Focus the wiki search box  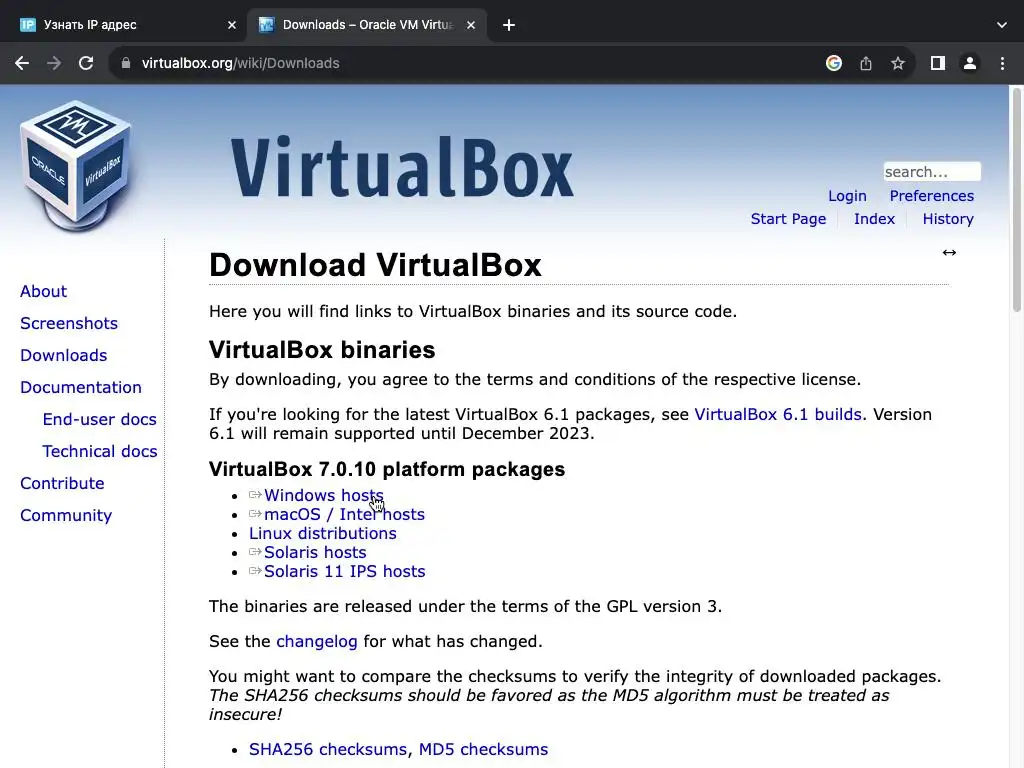point(932,172)
